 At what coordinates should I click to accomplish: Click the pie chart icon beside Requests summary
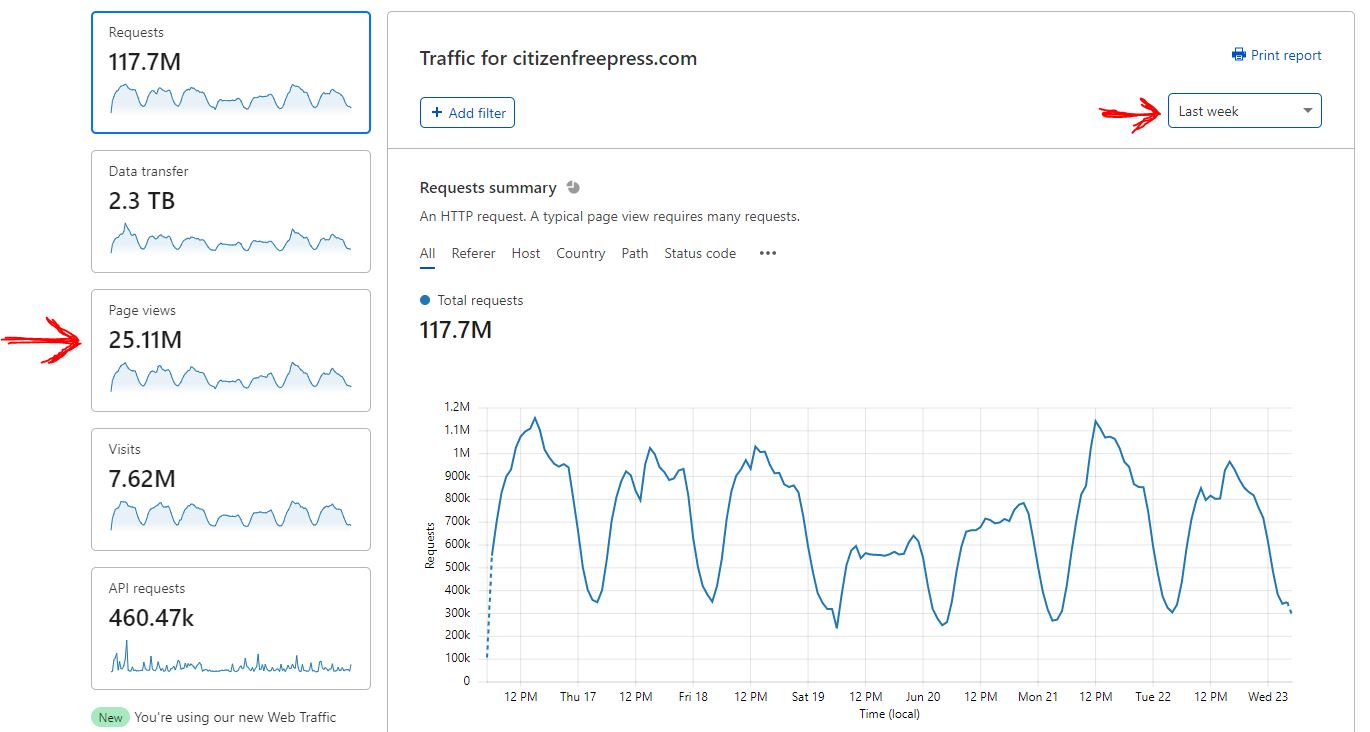(573, 187)
